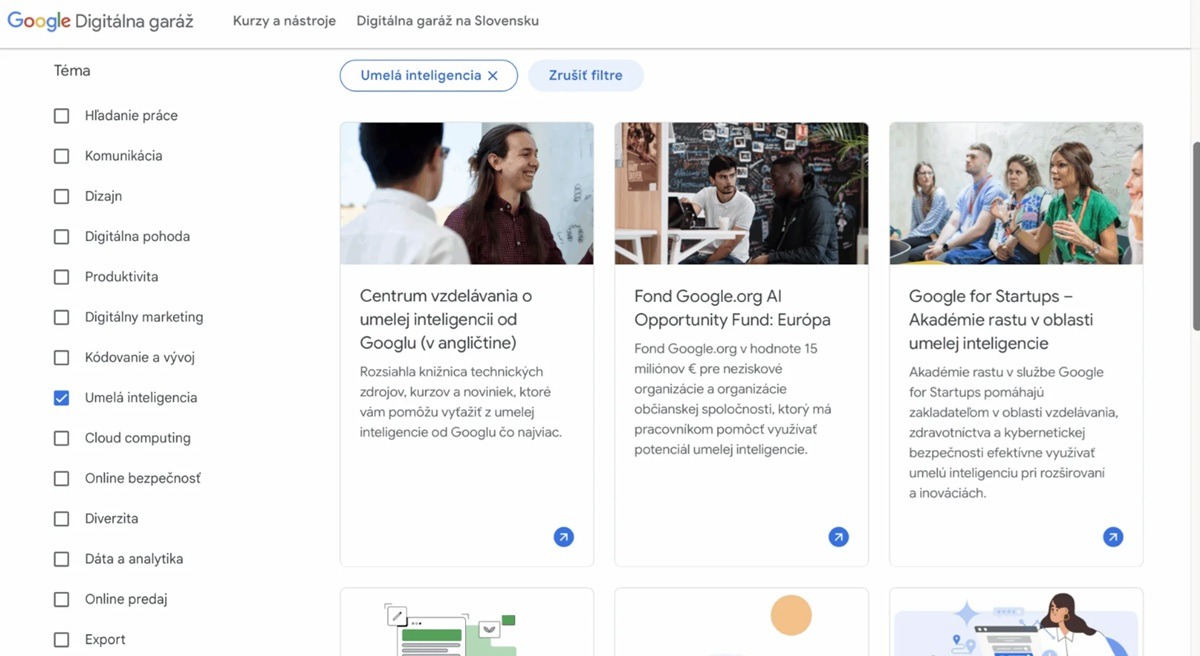The height and width of the screenshot is (656, 1200).
Task: Click the group discussion thumbnail
Action: (1016, 193)
